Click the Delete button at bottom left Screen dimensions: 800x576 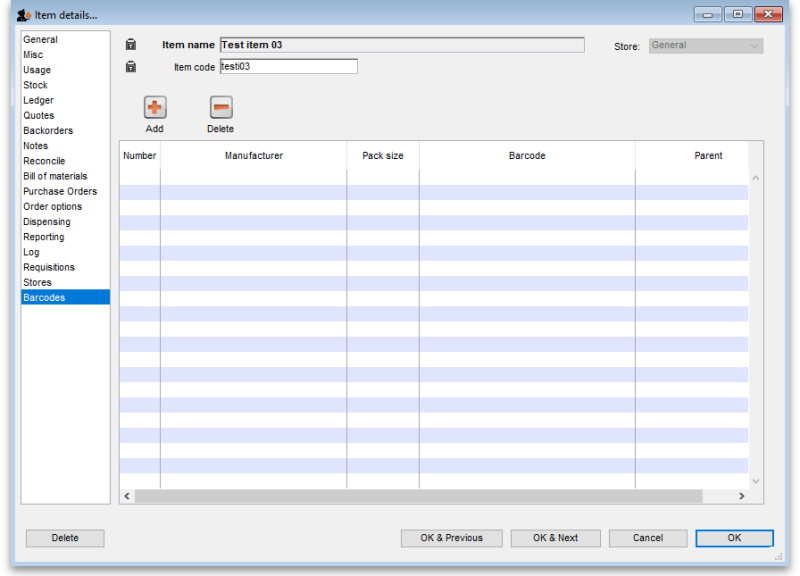point(64,538)
